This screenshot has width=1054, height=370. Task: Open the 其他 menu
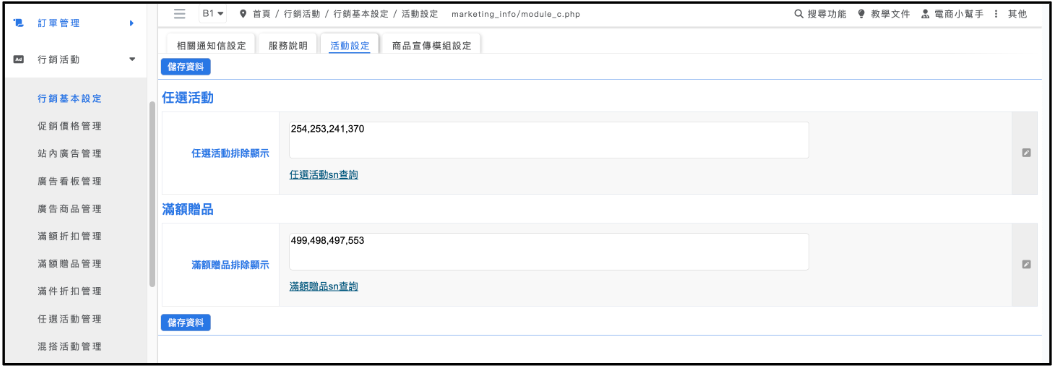tap(1017, 13)
